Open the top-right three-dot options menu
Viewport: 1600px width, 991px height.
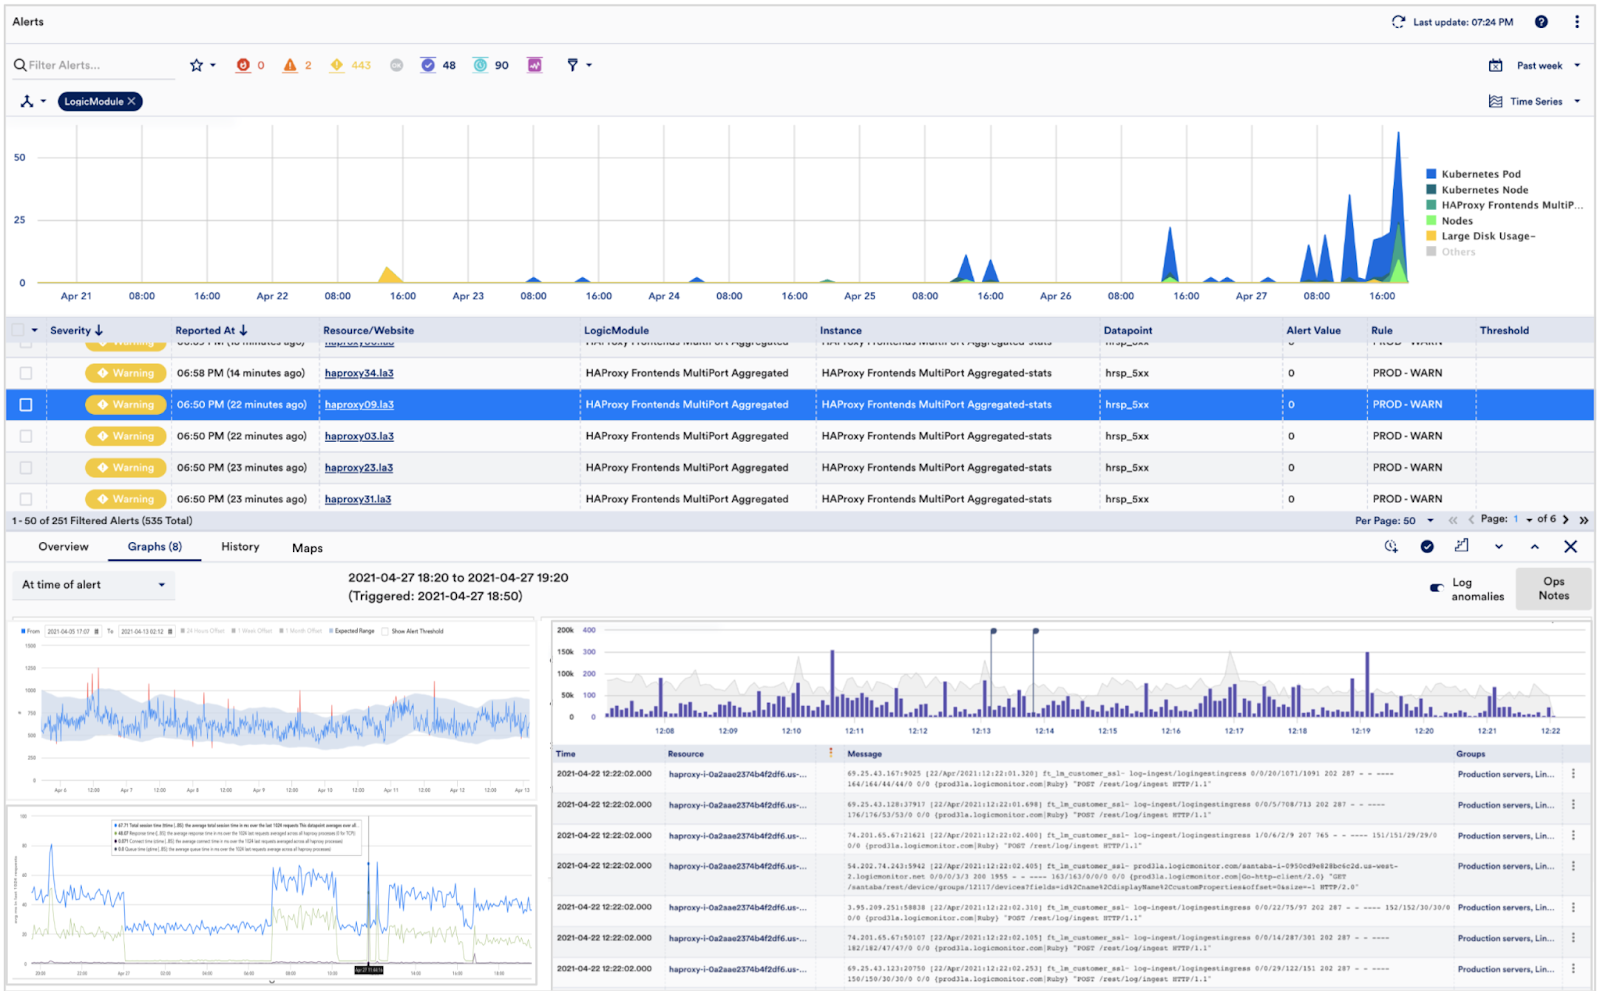coord(1577,22)
